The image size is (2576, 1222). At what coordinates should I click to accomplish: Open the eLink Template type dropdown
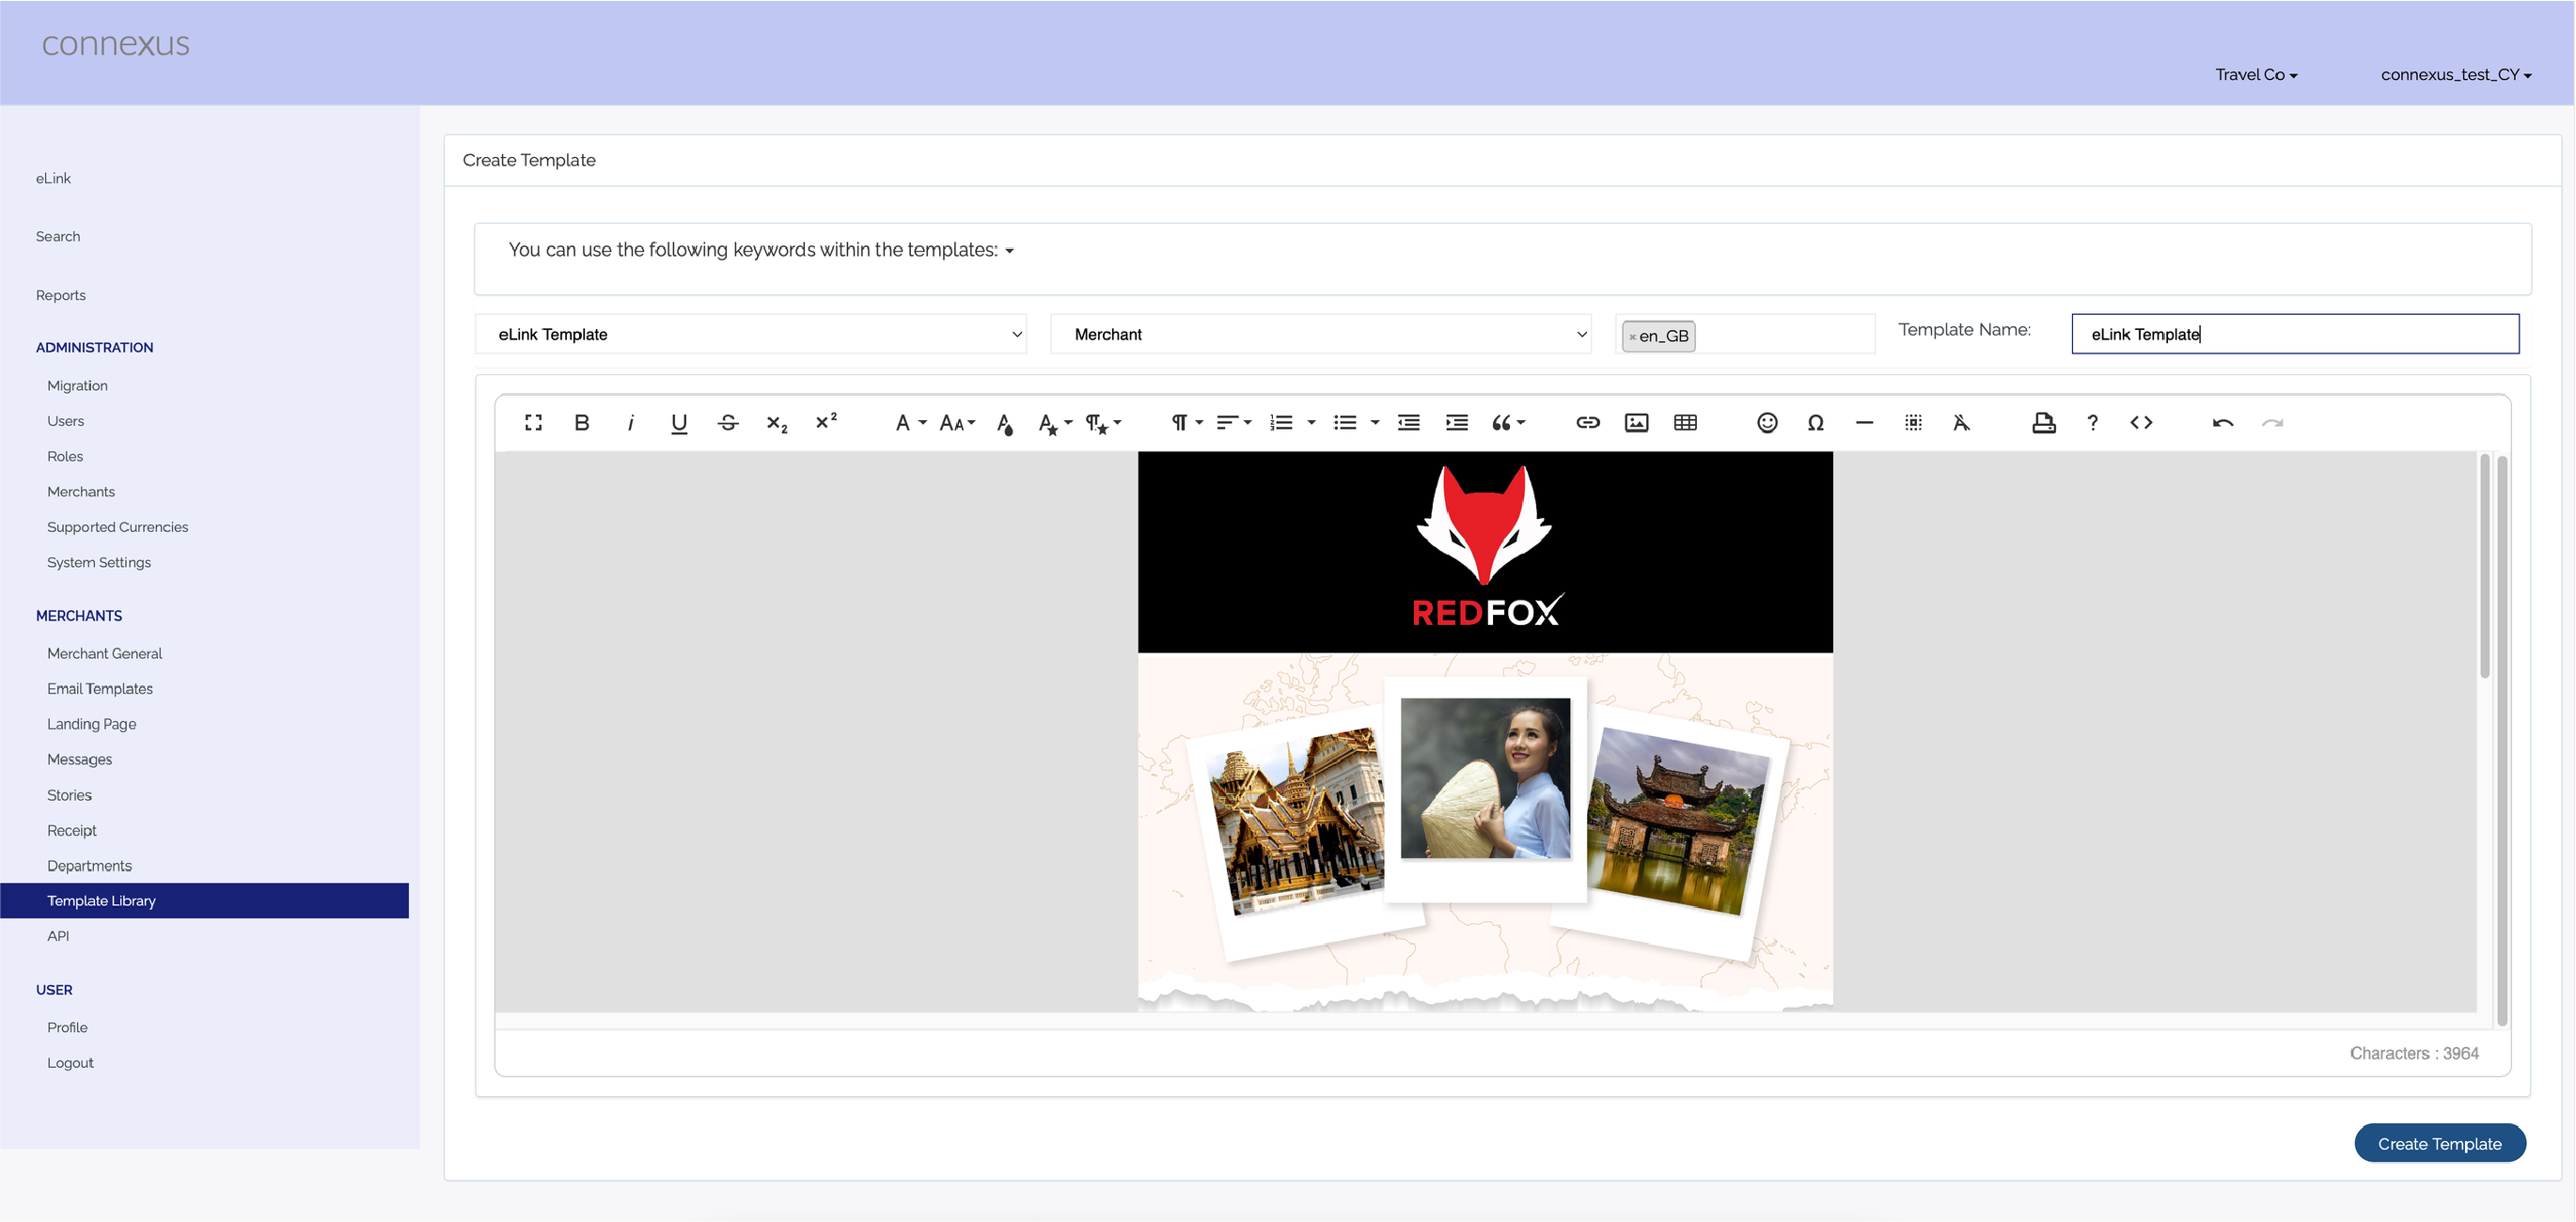(751, 334)
